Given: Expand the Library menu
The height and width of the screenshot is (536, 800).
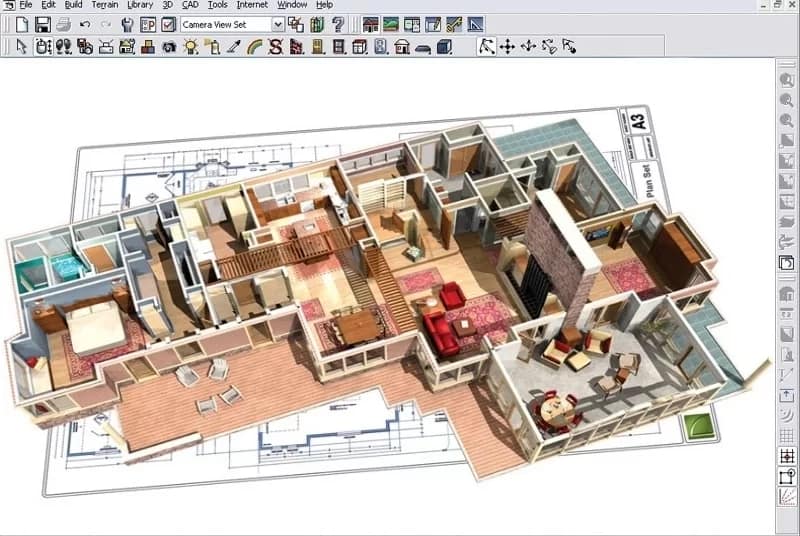Looking at the screenshot, I should pos(140,5).
